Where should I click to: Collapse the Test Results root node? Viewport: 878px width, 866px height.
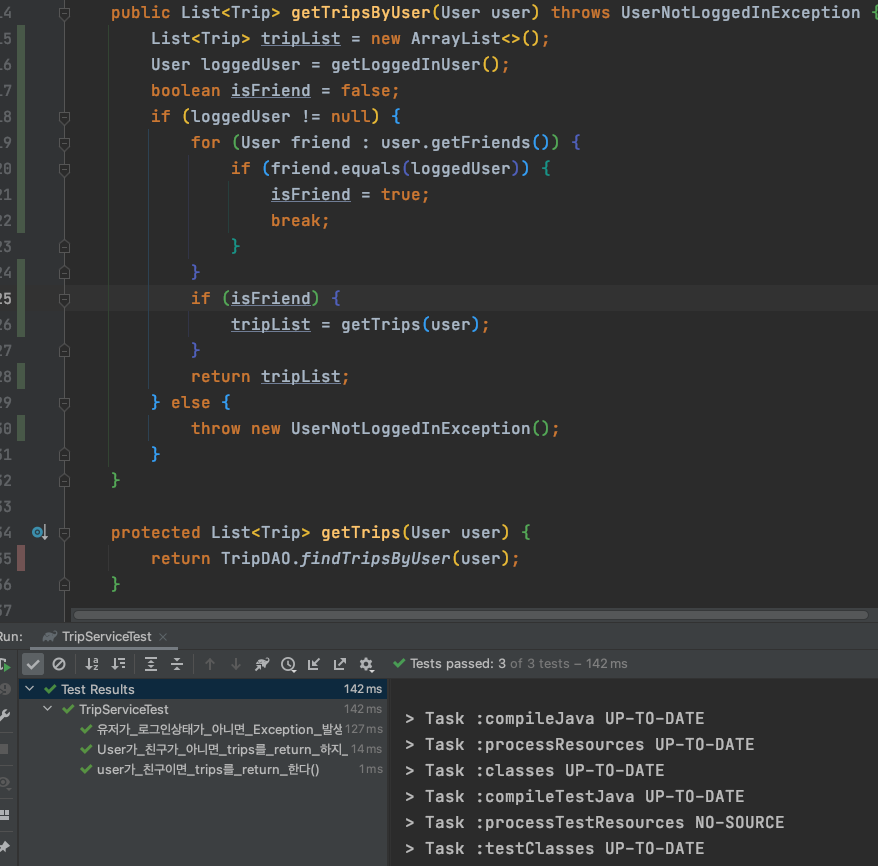coord(30,689)
